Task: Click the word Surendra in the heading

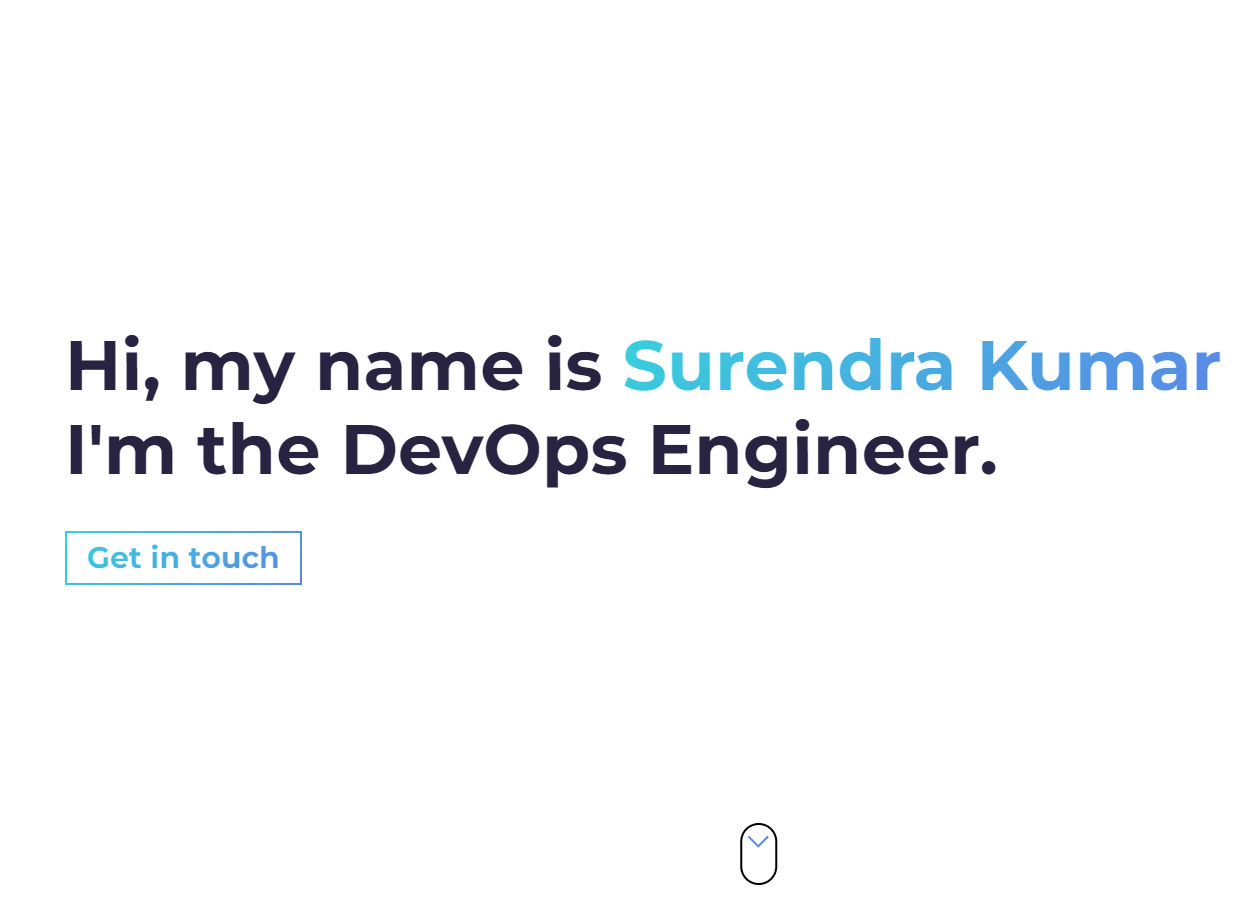Action: click(x=789, y=366)
